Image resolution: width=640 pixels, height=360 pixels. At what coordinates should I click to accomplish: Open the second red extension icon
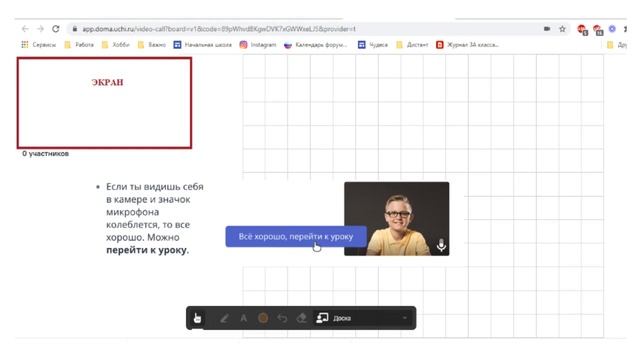point(598,29)
